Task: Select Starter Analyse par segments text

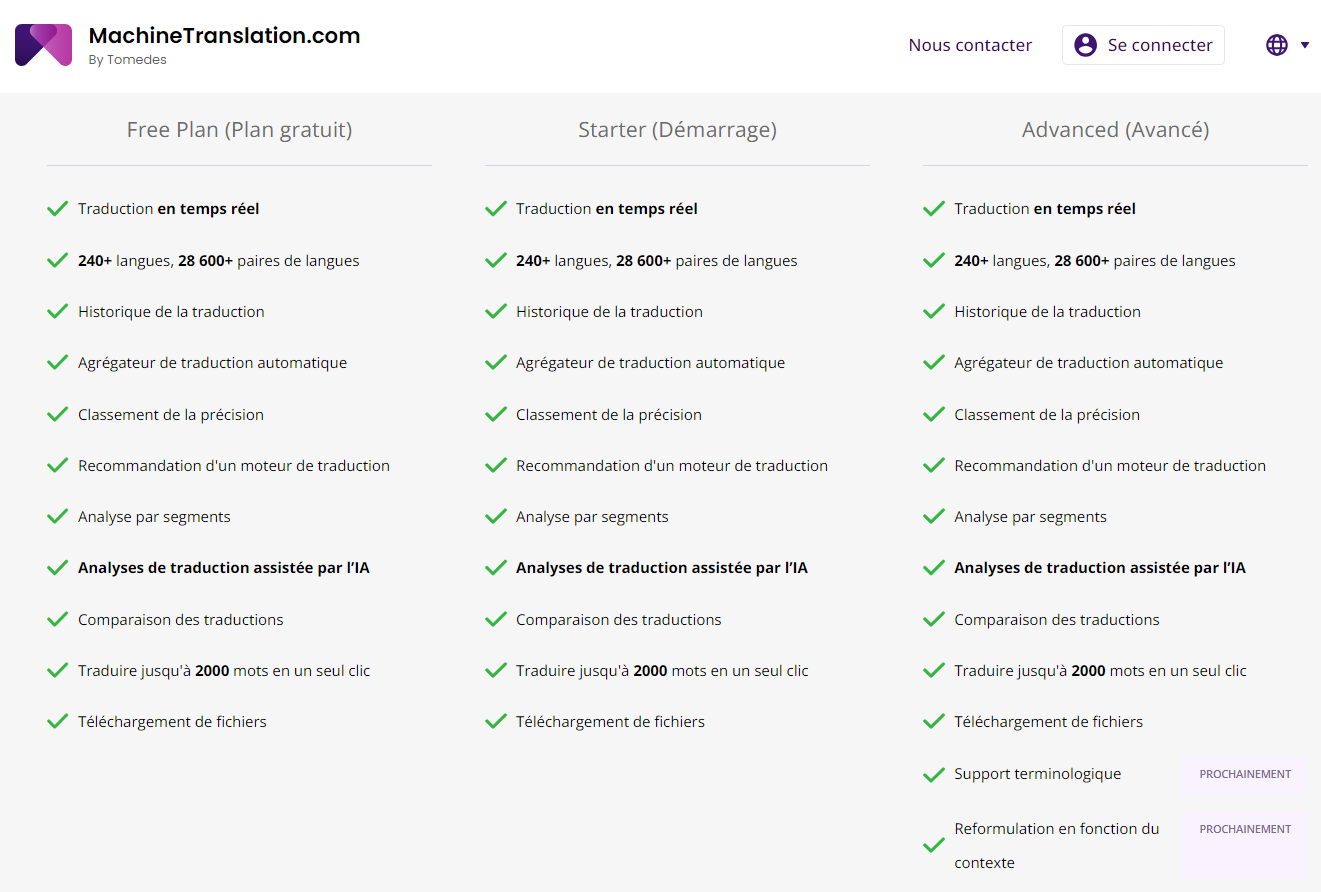Action: pyautogui.click(x=592, y=517)
